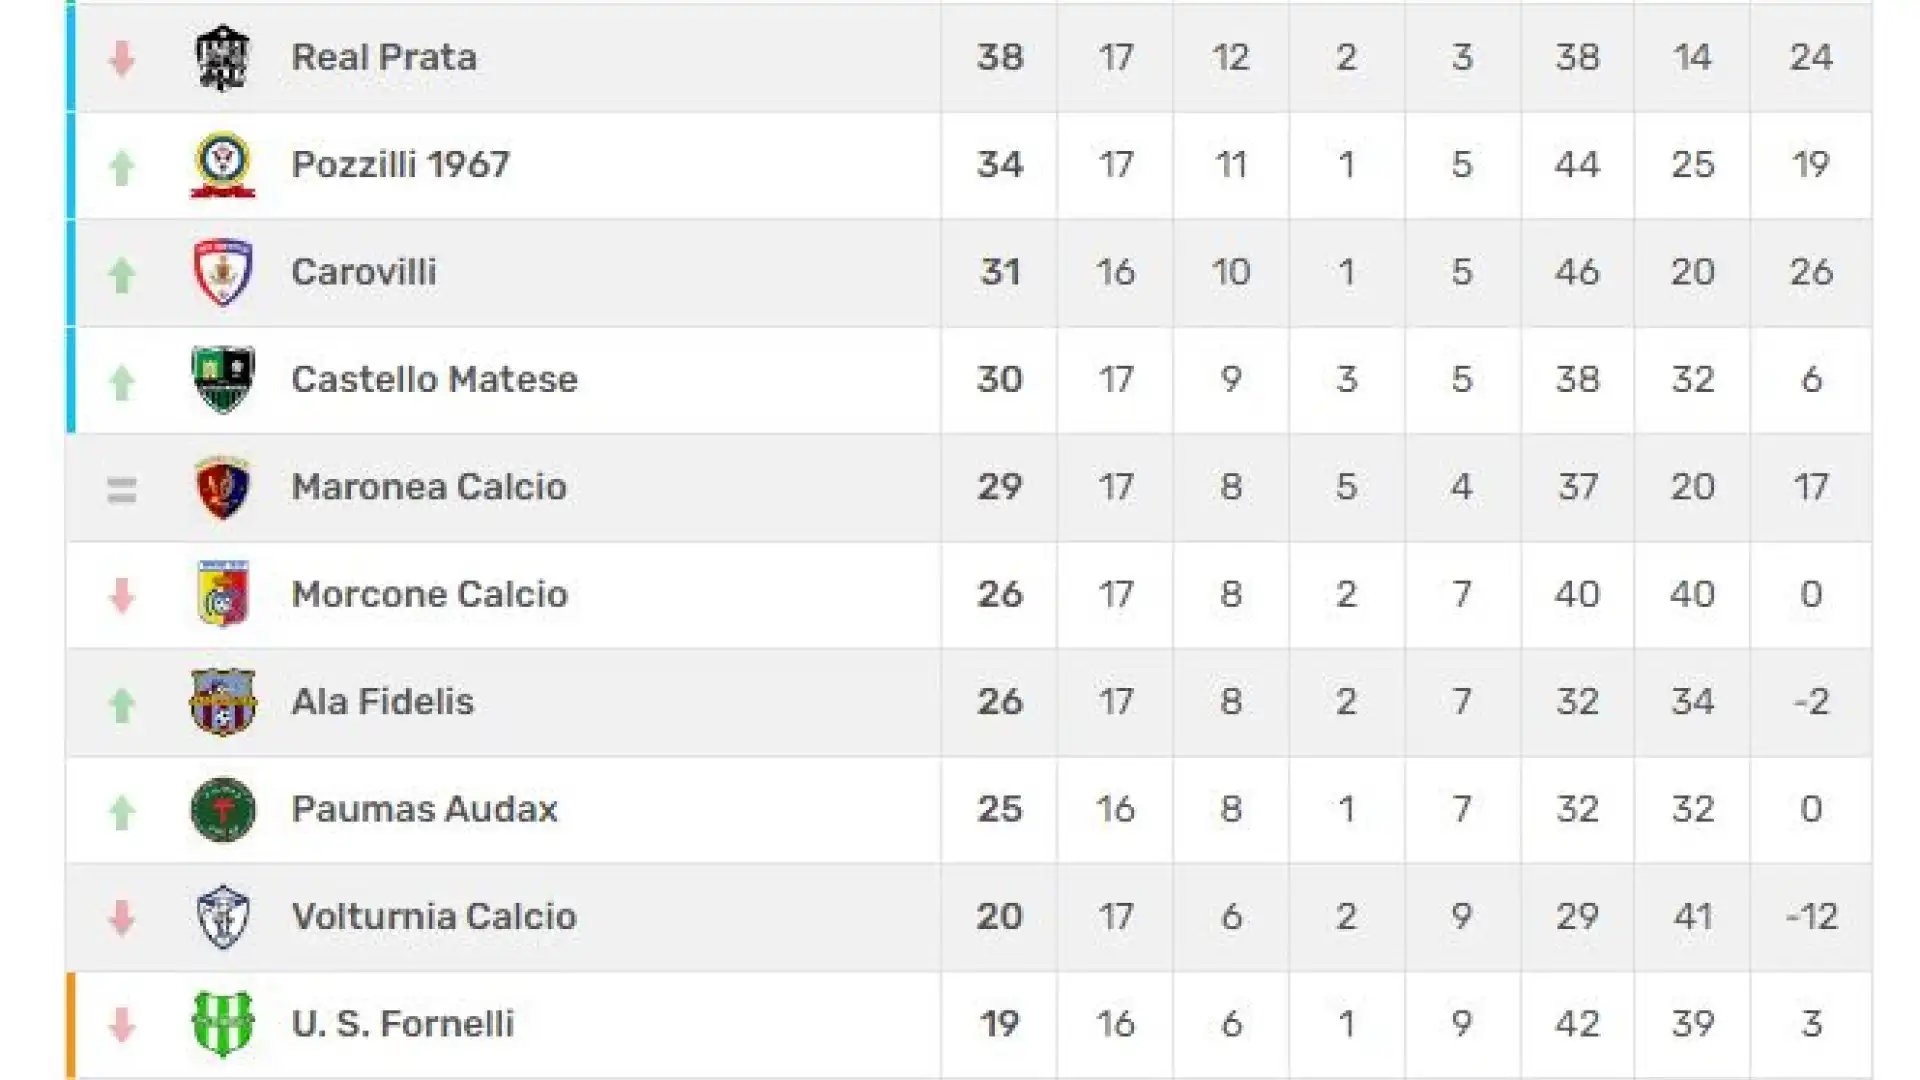Click the Carovilli shield logo
The width and height of the screenshot is (1920, 1080).
click(222, 272)
